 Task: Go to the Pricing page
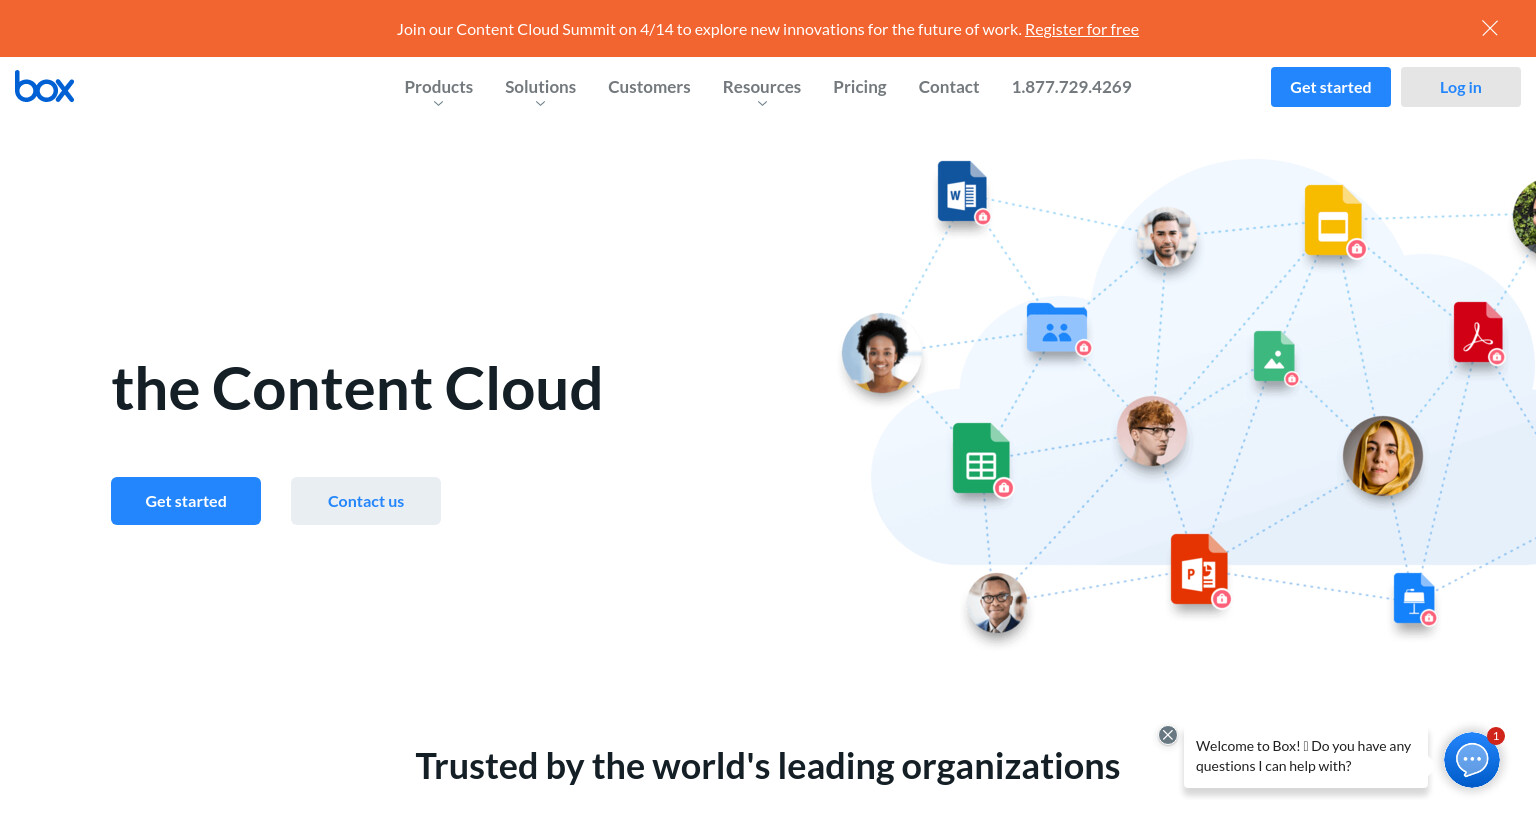click(x=860, y=87)
